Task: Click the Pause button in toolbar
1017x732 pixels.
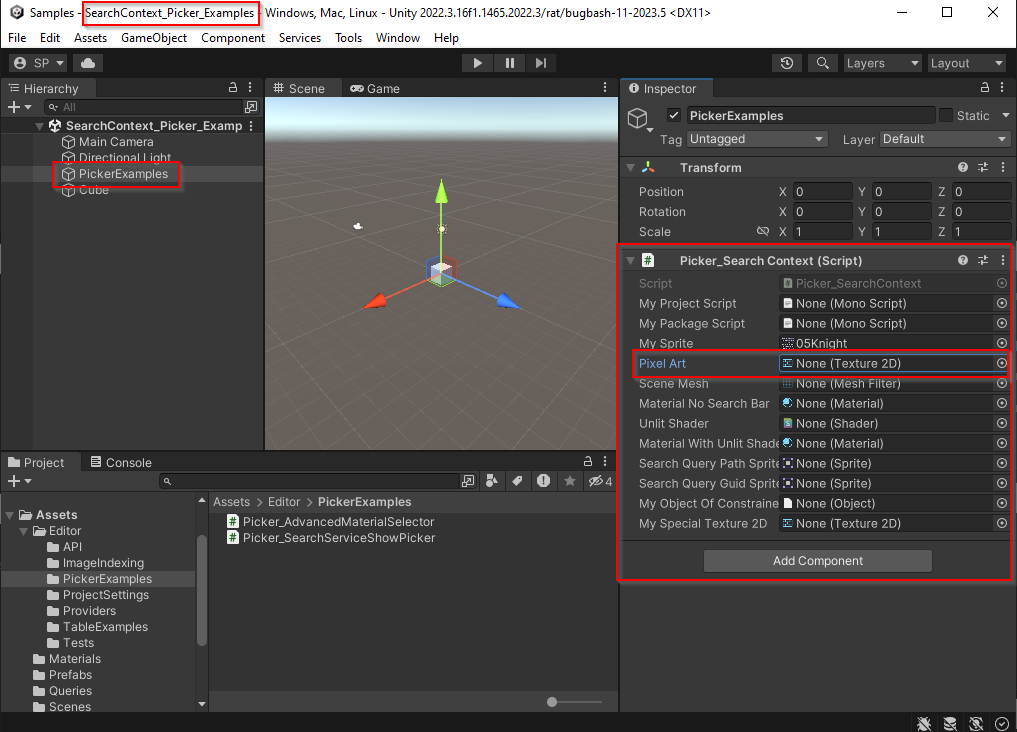Action: pyautogui.click(x=510, y=63)
